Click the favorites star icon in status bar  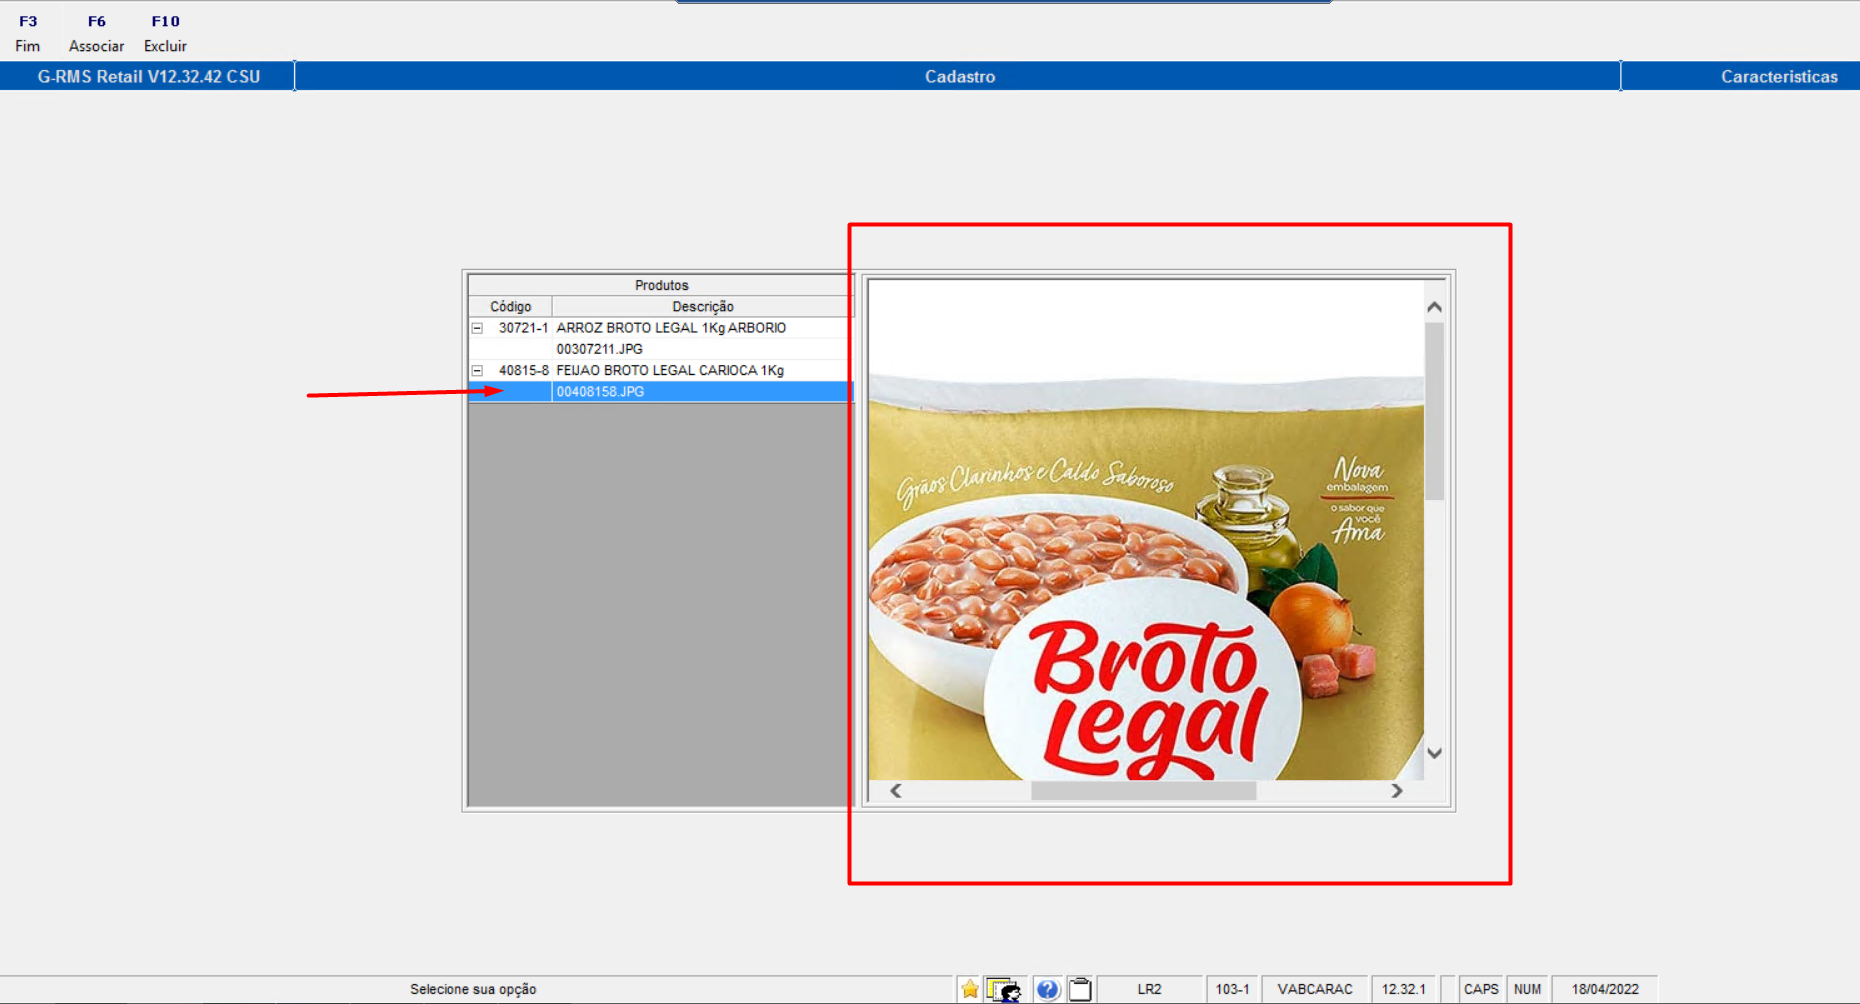click(969, 989)
